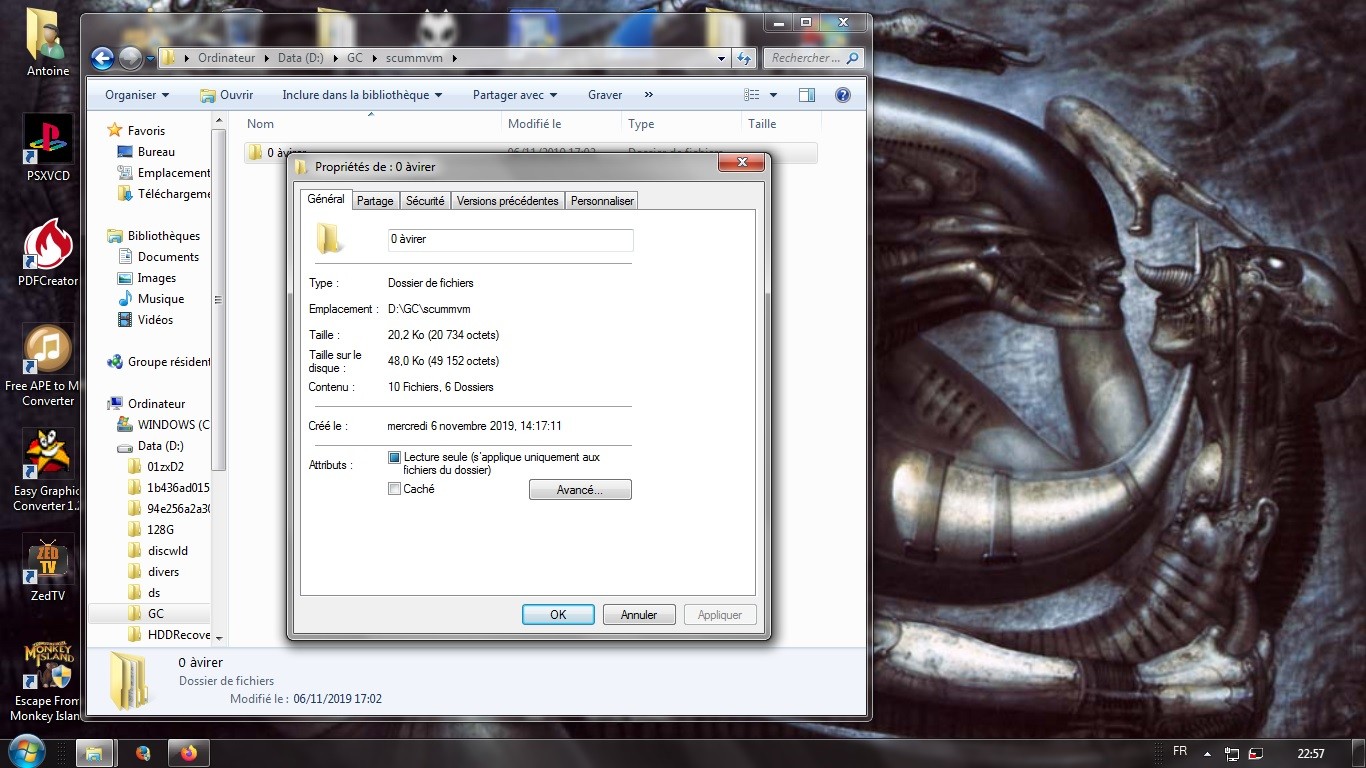Click the folder name field in properties
Screen dimensions: 1366x768
point(510,240)
